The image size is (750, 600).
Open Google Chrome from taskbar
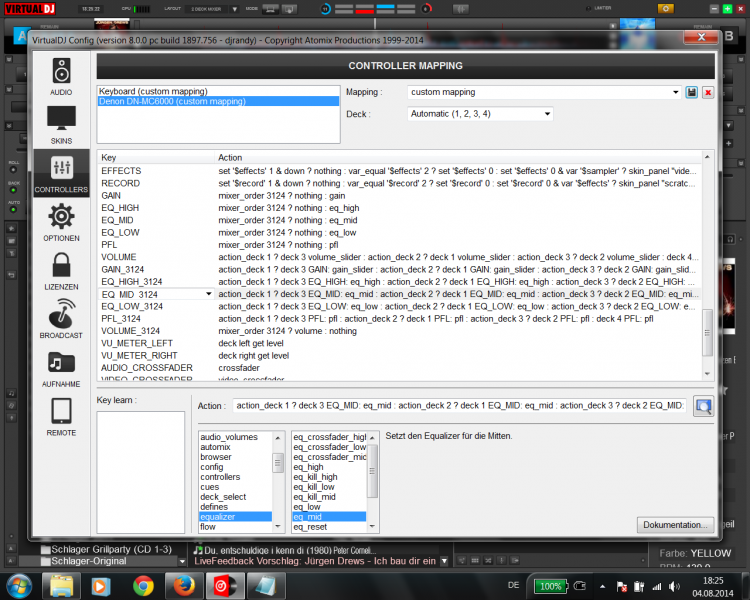click(143, 586)
